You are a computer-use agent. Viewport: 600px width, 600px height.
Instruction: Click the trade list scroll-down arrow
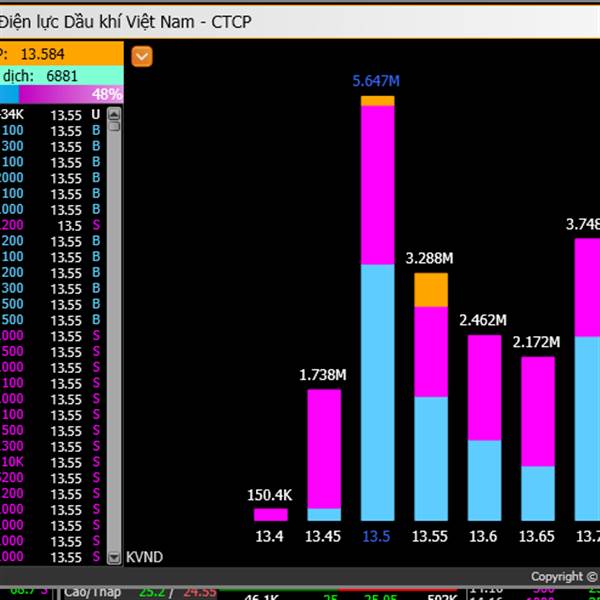coord(114,557)
